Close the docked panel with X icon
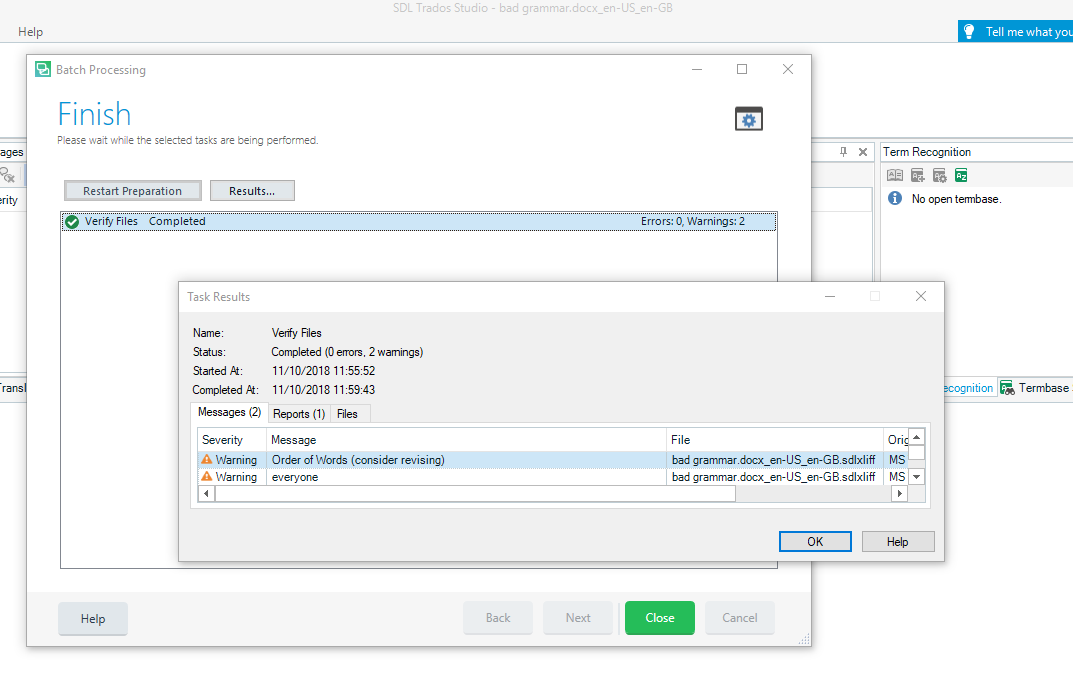The width and height of the screenshot is (1073, 699). (863, 152)
